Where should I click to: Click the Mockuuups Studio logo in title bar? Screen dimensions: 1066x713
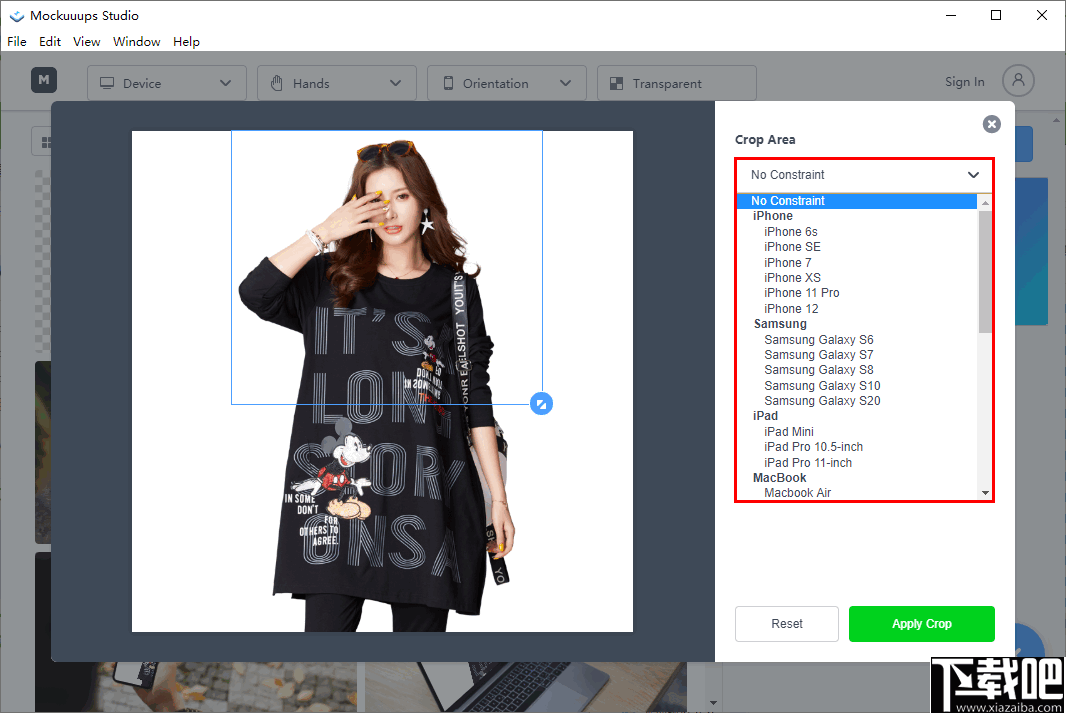tap(16, 15)
